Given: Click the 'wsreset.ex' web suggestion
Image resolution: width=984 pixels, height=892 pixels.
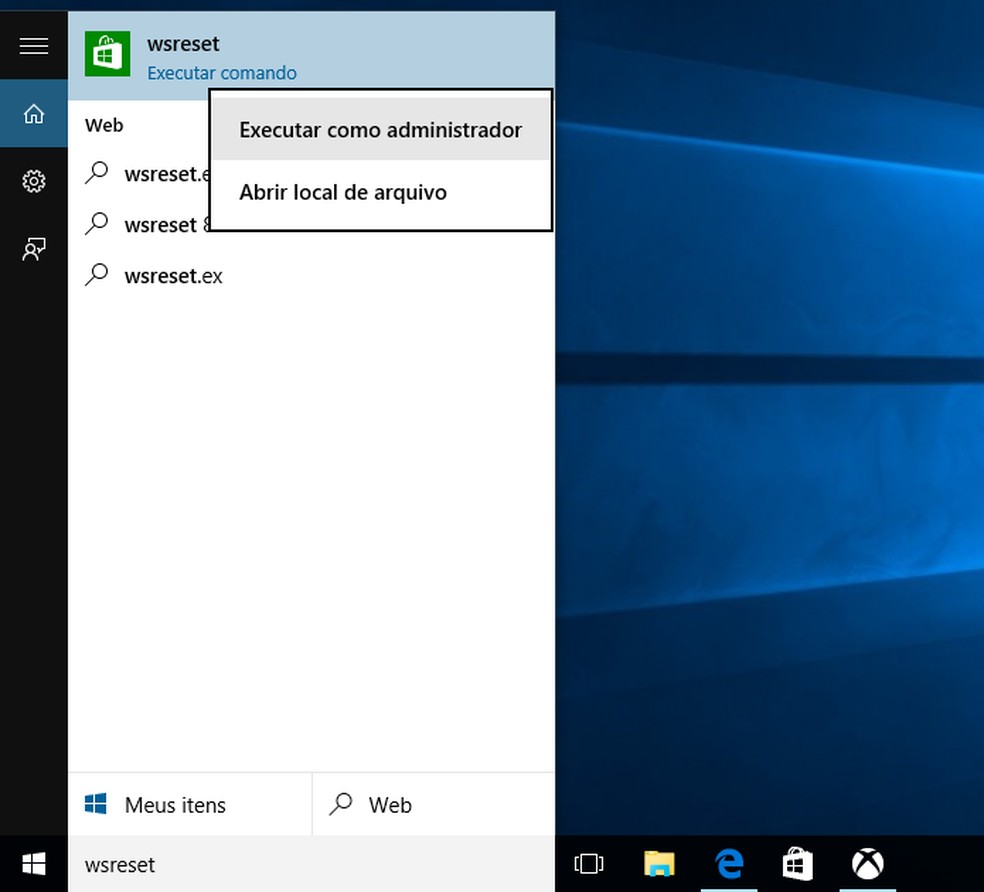Looking at the screenshot, I should pos(172,276).
